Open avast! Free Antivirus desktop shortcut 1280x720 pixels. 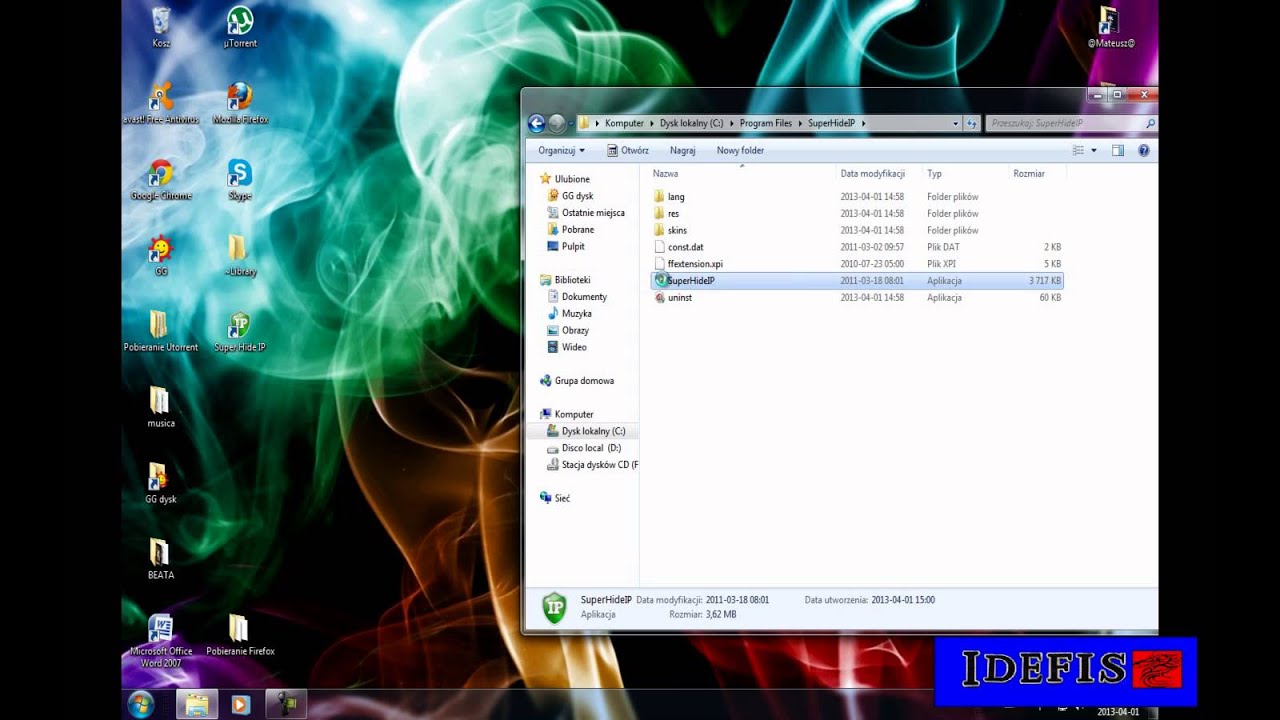click(160, 103)
